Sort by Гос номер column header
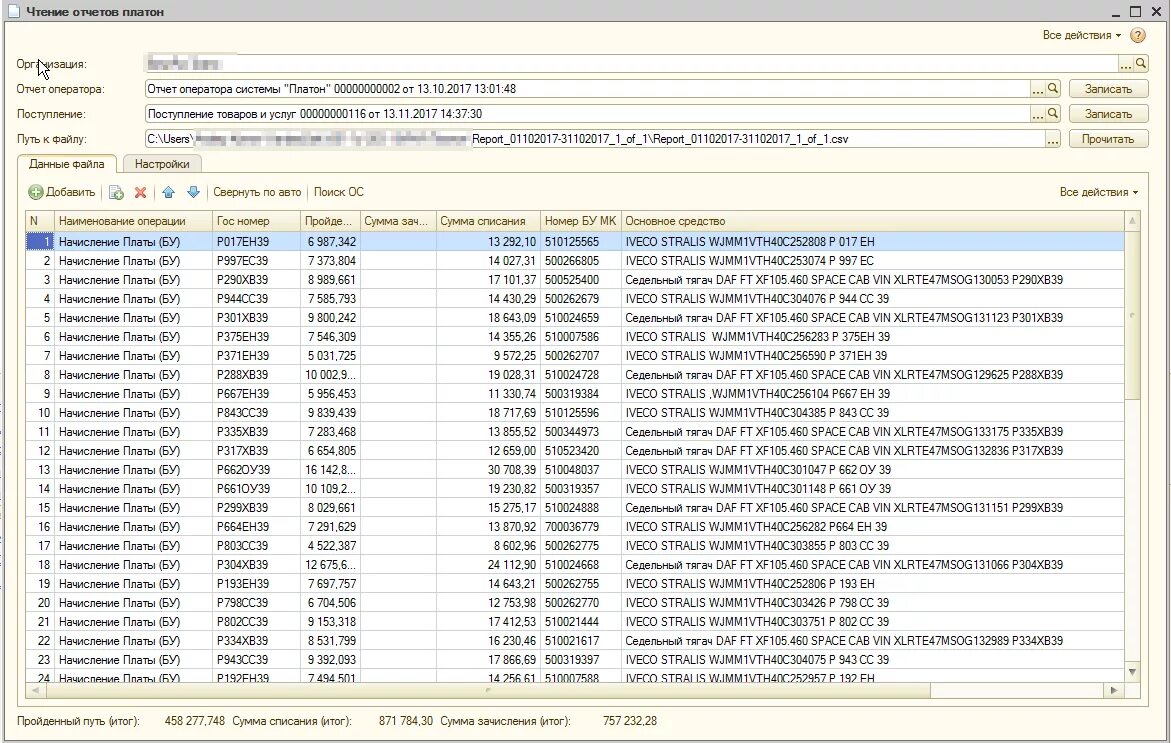This screenshot has width=1171, height=743. (x=256, y=221)
